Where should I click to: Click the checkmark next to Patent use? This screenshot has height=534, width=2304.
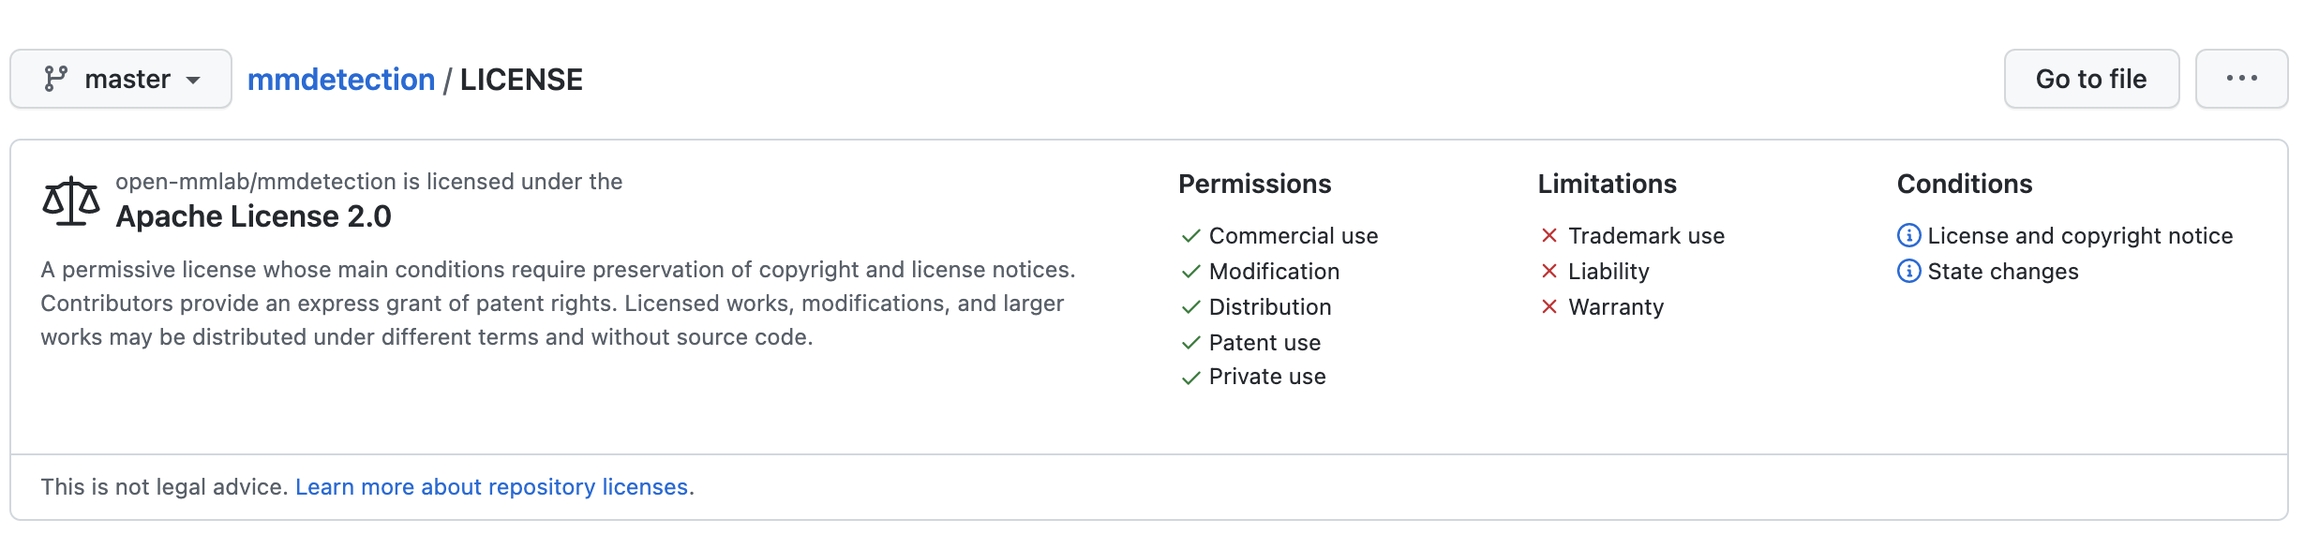pyautogui.click(x=1190, y=343)
